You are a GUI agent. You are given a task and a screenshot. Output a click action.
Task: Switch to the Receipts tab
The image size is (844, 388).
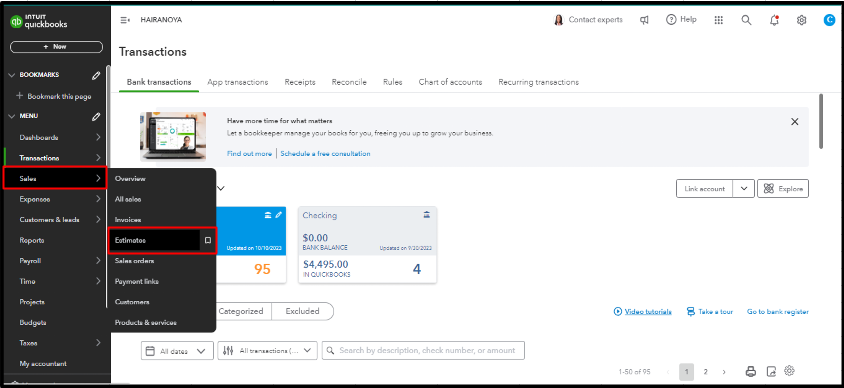pos(300,82)
